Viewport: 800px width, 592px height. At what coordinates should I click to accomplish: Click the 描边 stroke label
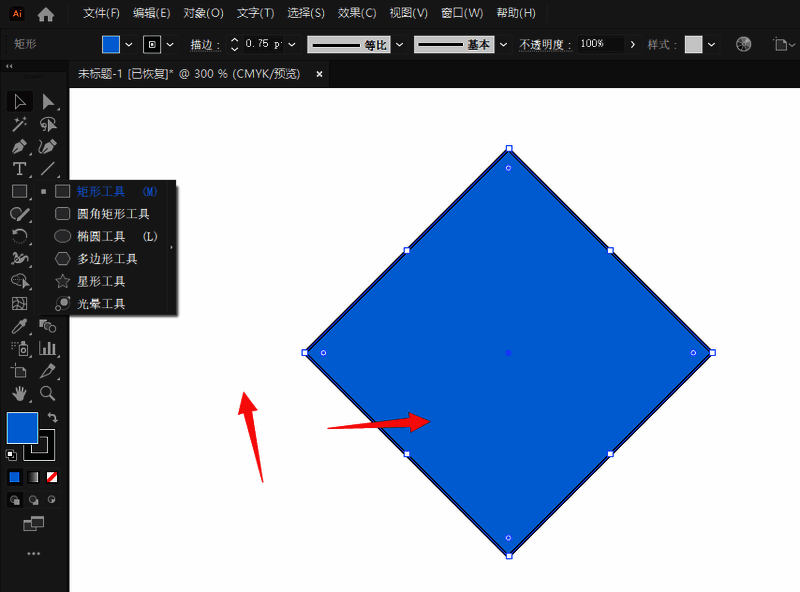[204, 45]
